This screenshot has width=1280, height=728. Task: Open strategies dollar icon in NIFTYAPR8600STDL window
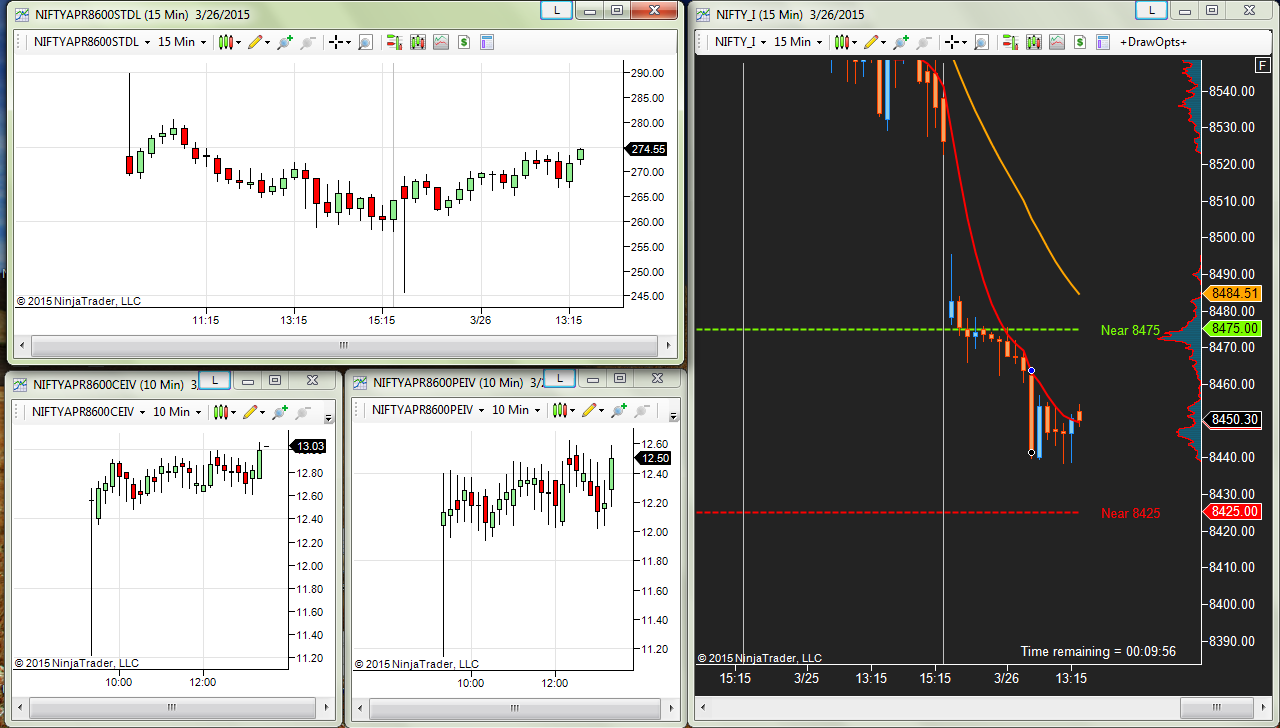(x=464, y=42)
